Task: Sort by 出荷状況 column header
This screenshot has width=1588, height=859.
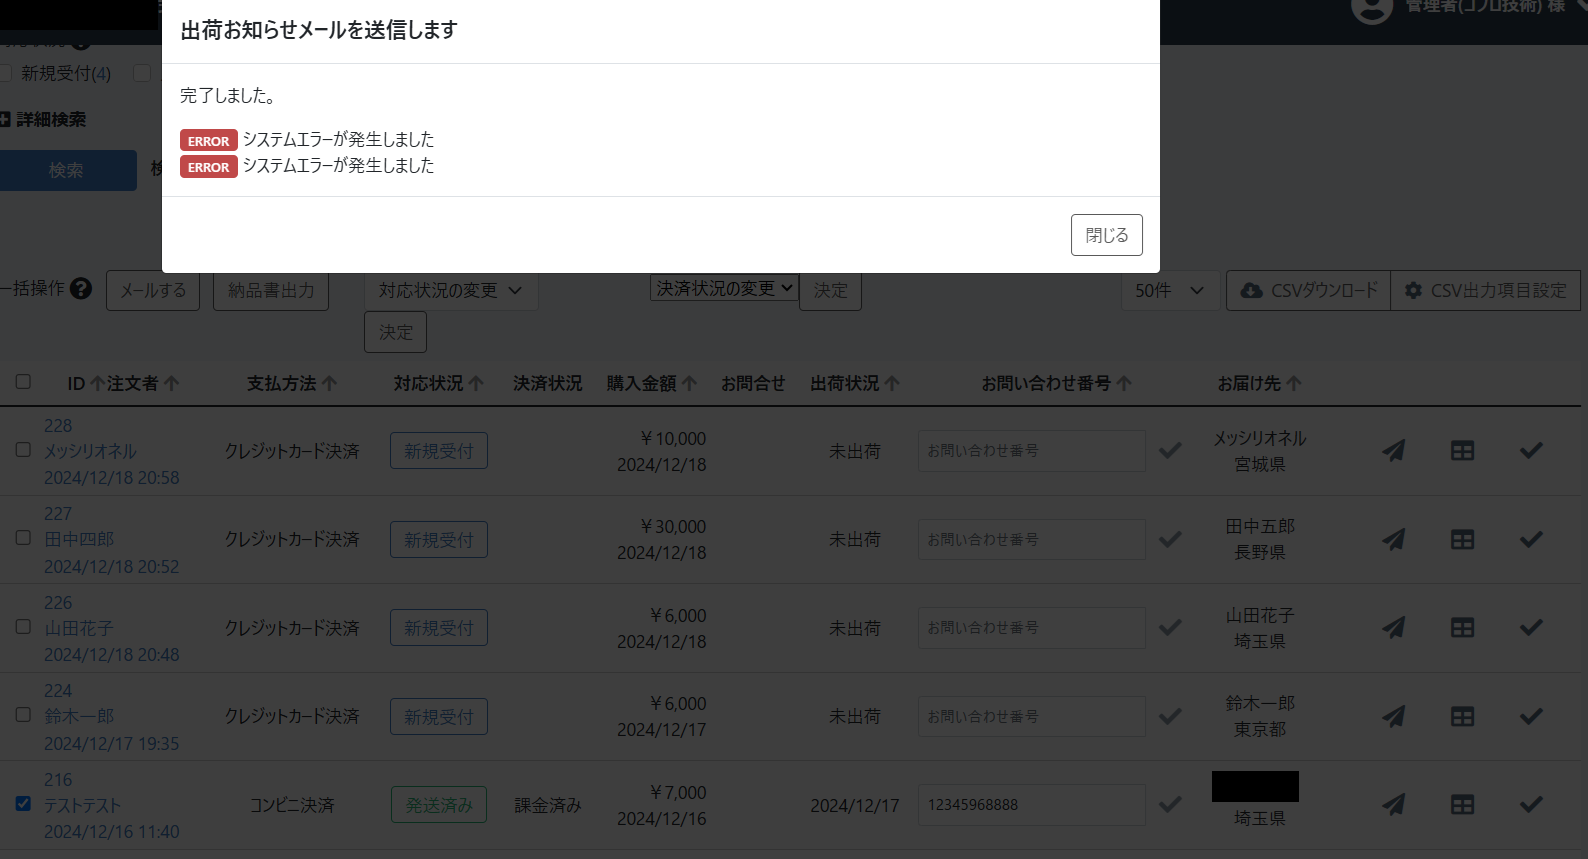Action: [855, 384]
